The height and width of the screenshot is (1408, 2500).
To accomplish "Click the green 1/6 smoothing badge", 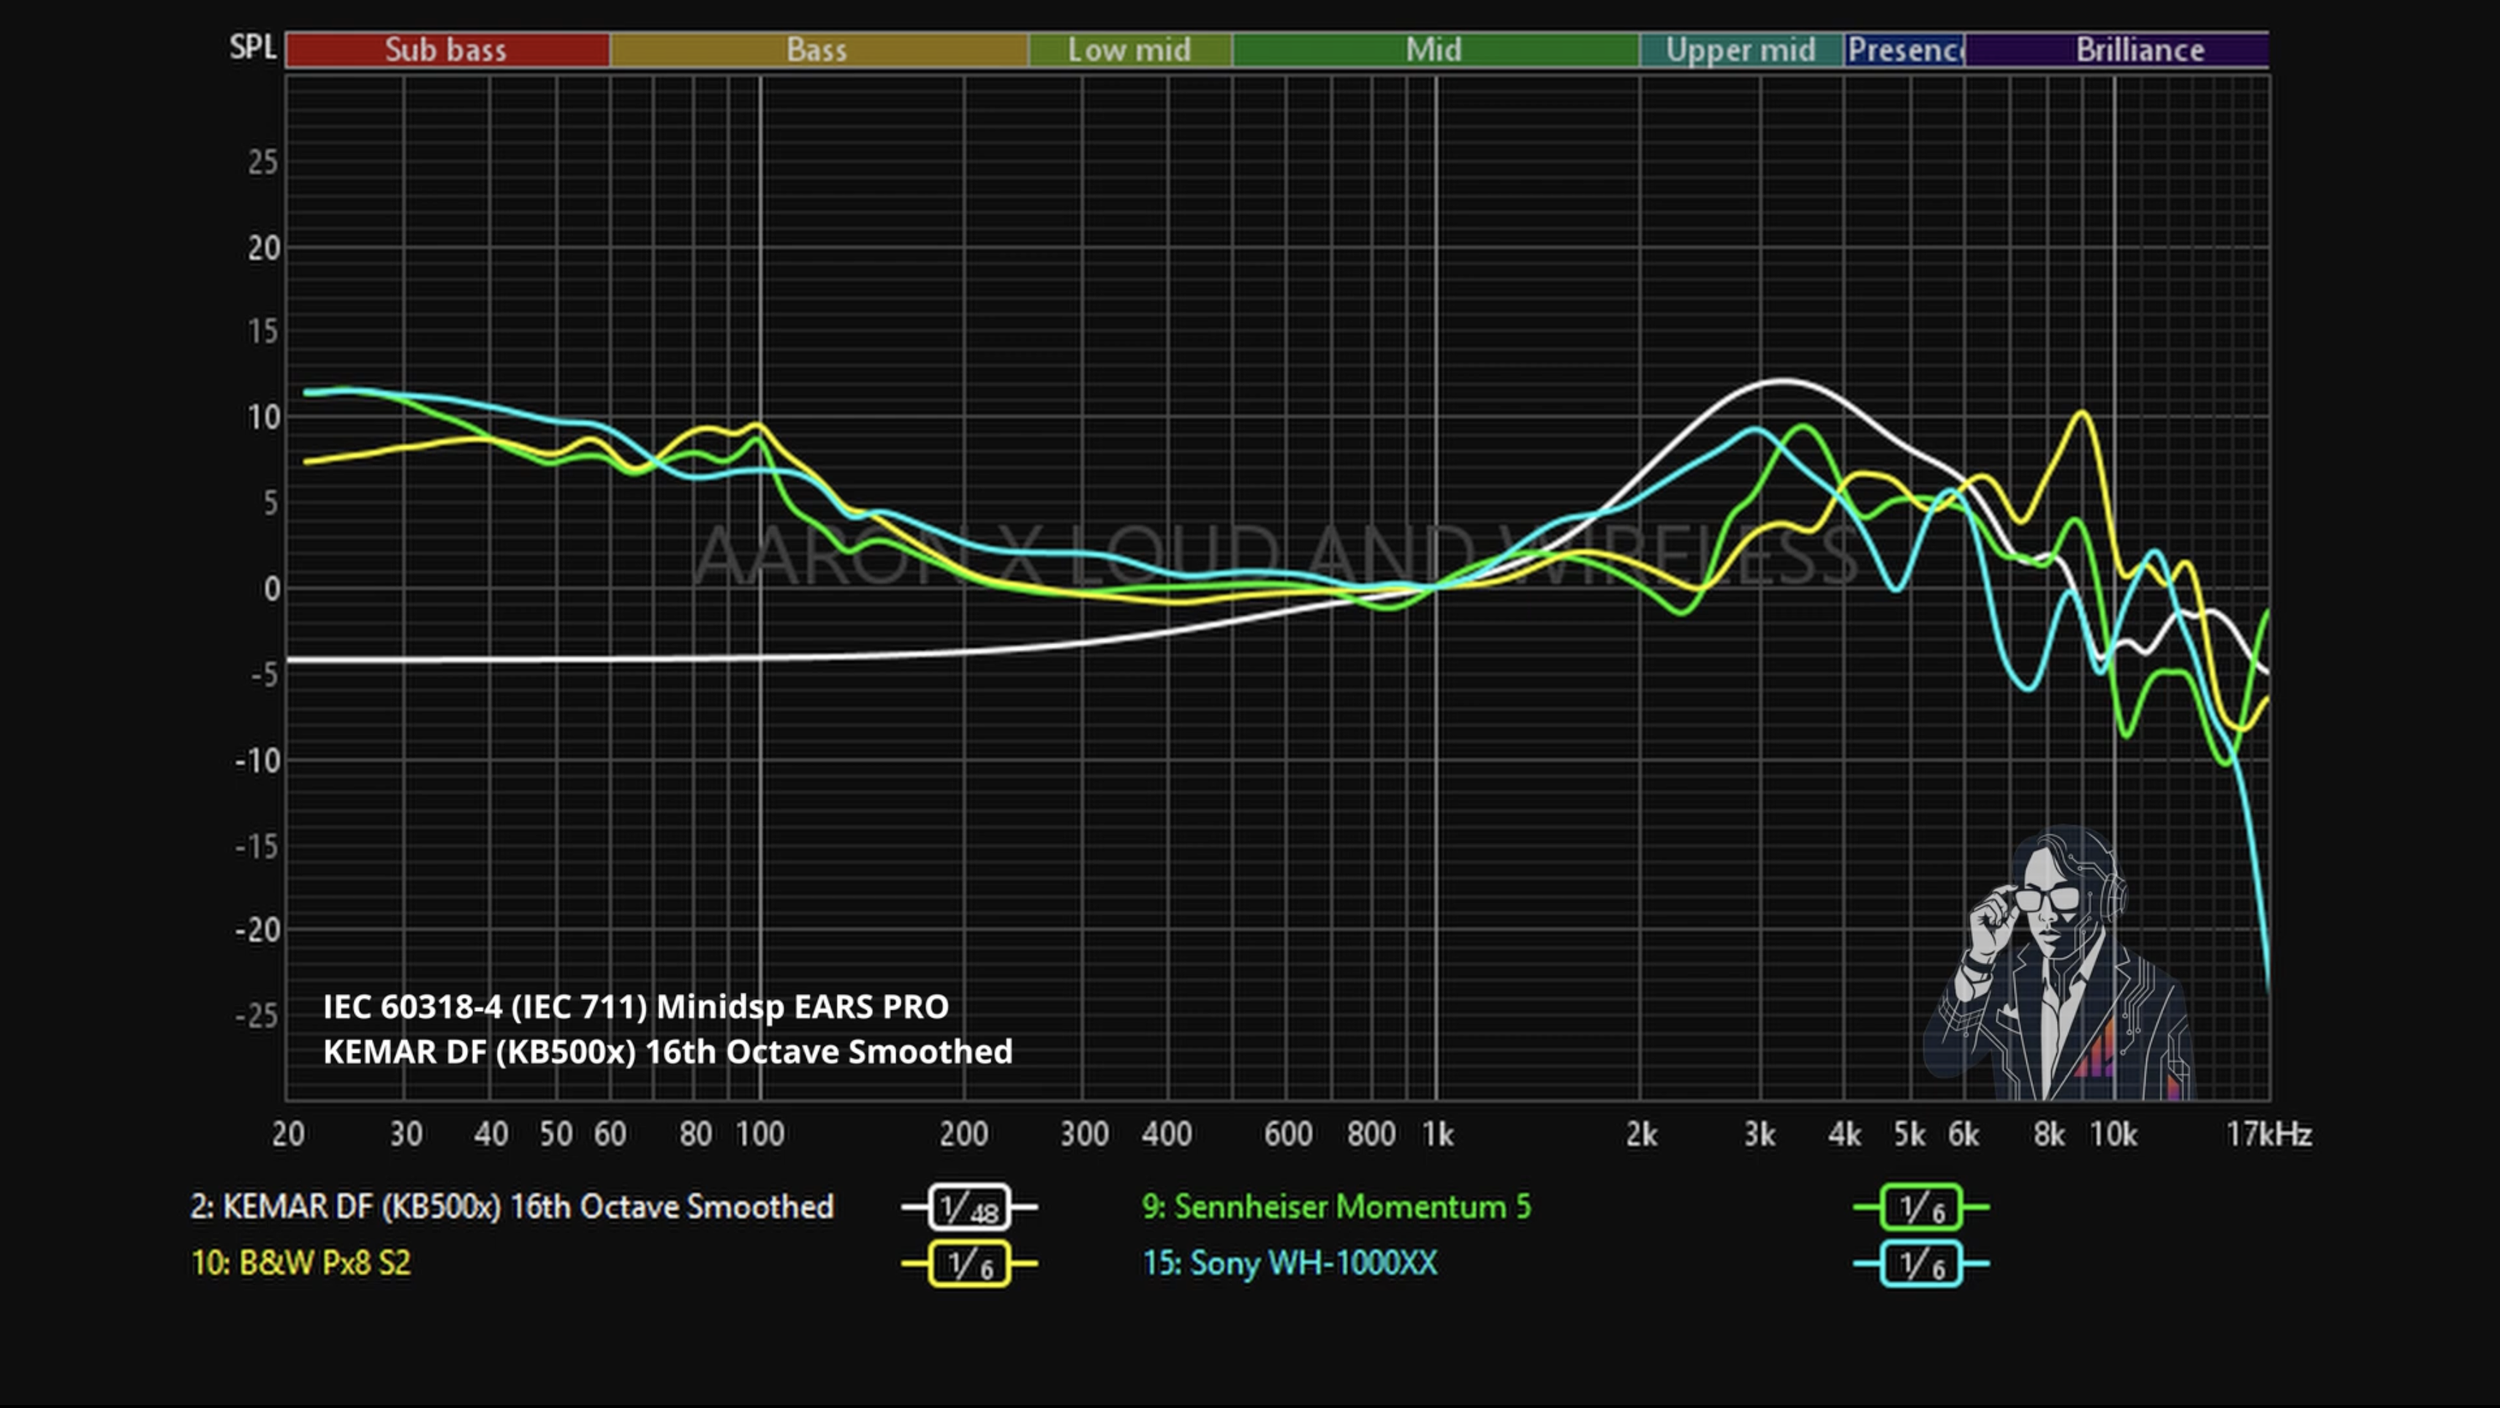I will (1921, 1207).
